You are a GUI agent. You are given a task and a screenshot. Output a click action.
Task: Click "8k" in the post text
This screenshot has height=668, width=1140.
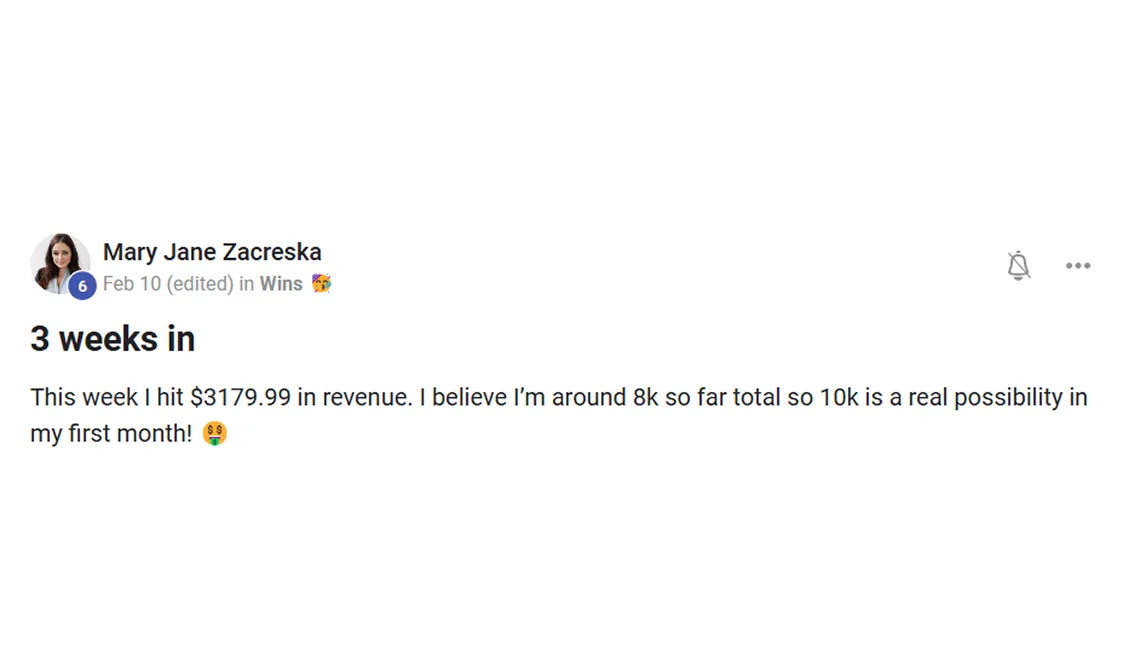(645, 397)
